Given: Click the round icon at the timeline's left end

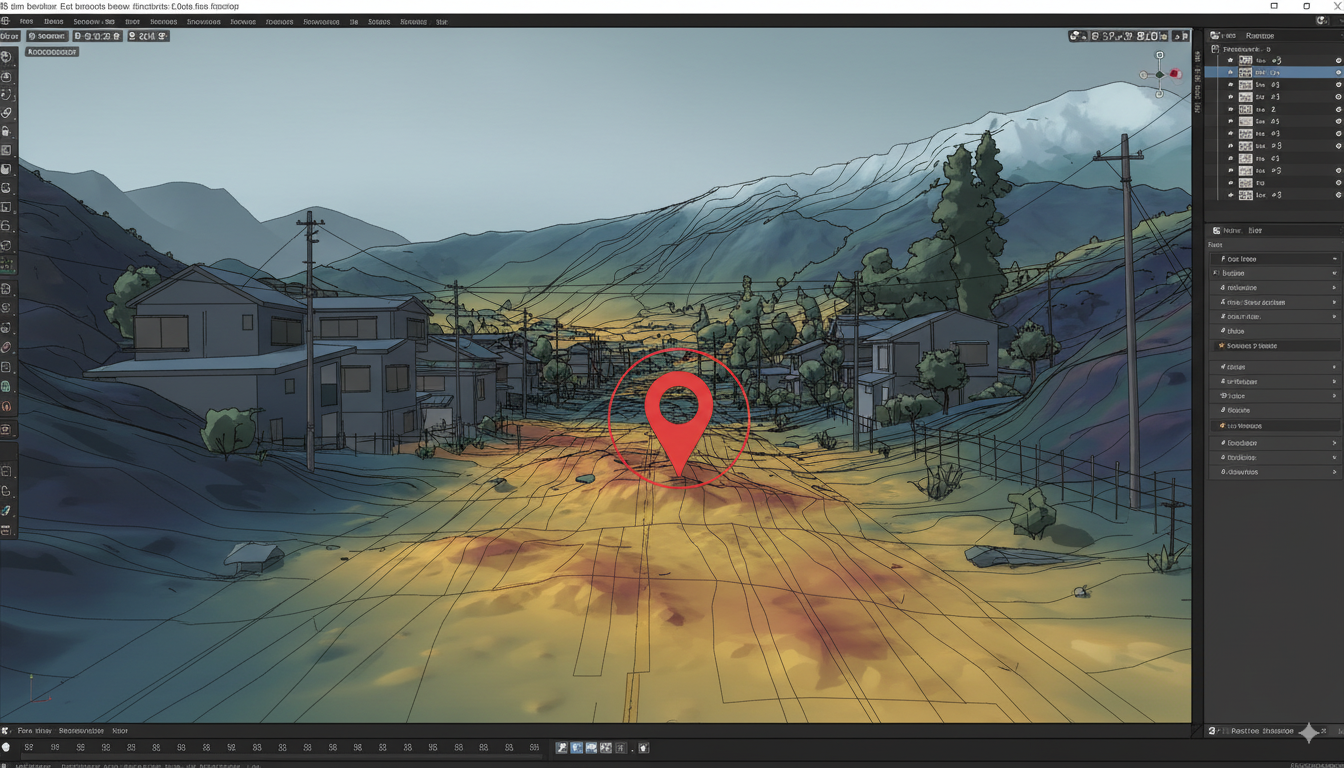Looking at the screenshot, I should (x=6, y=748).
